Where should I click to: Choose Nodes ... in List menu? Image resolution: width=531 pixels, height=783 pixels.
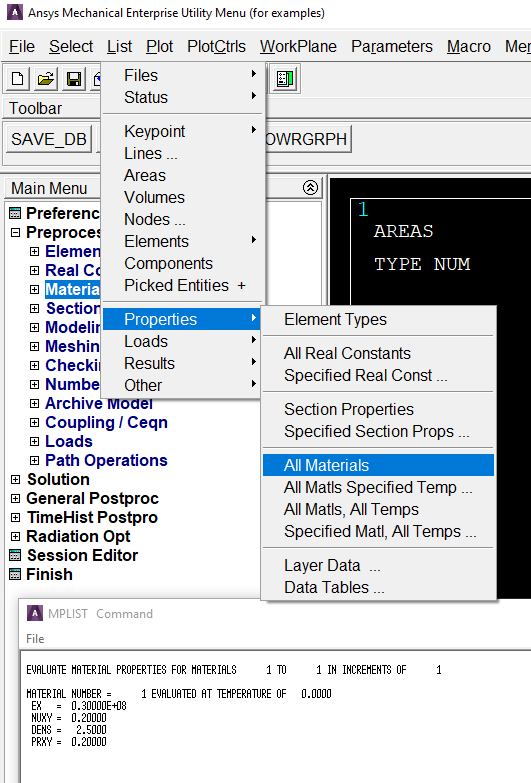click(x=183, y=219)
